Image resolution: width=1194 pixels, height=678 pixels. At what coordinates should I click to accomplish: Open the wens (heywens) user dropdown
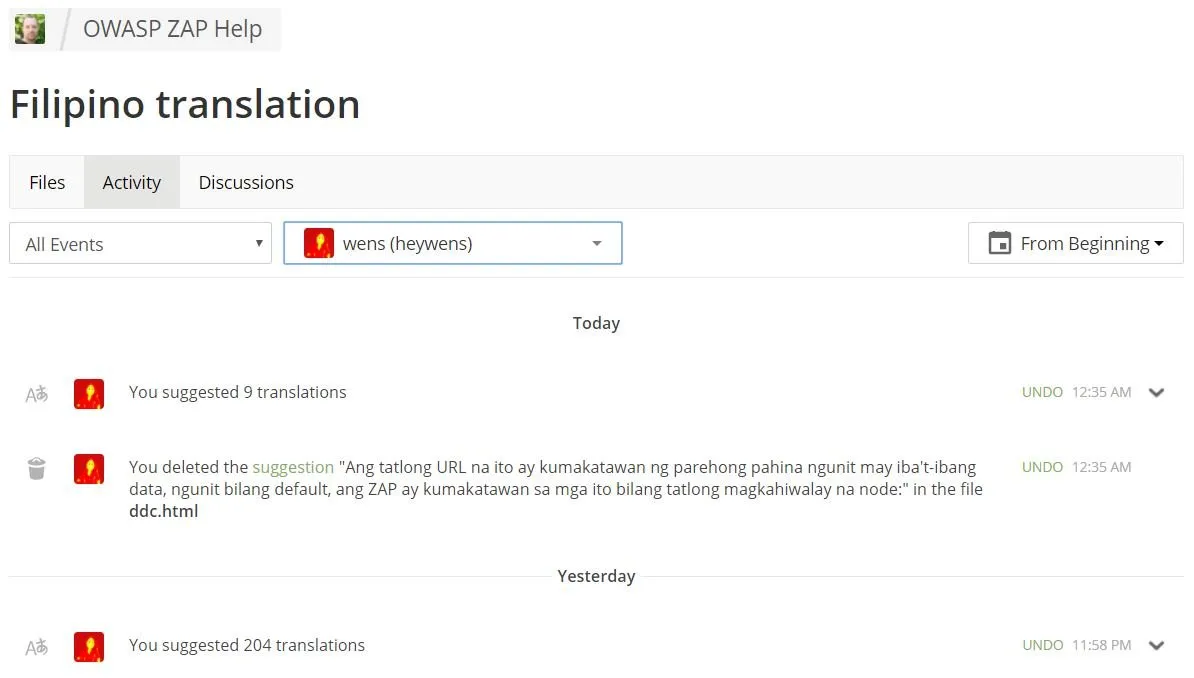pyautogui.click(x=453, y=243)
